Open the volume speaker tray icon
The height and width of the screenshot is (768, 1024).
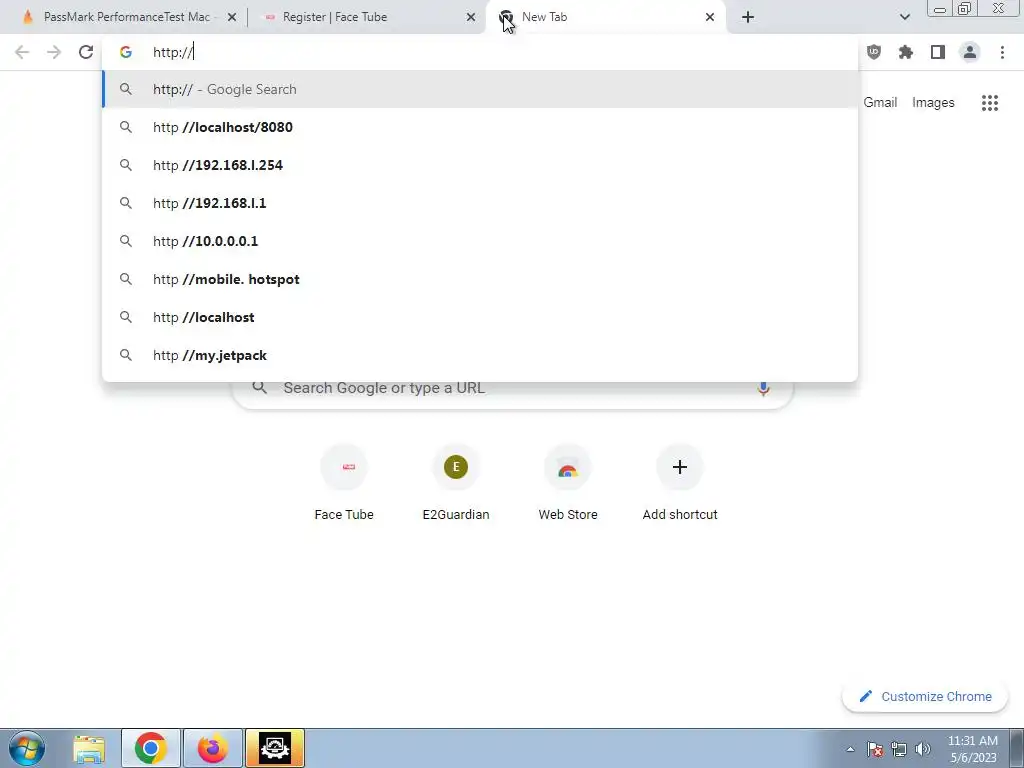(x=923, y=749)
